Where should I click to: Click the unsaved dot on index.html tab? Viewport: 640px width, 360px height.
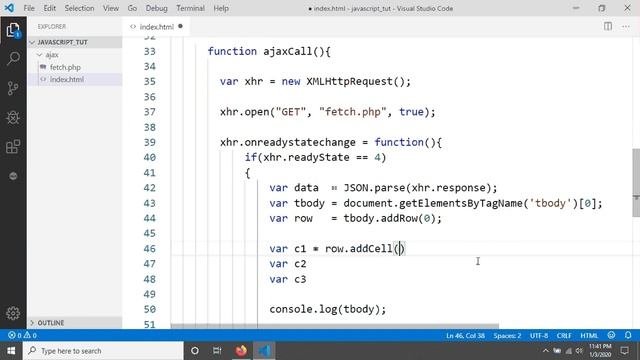(180, 27)
